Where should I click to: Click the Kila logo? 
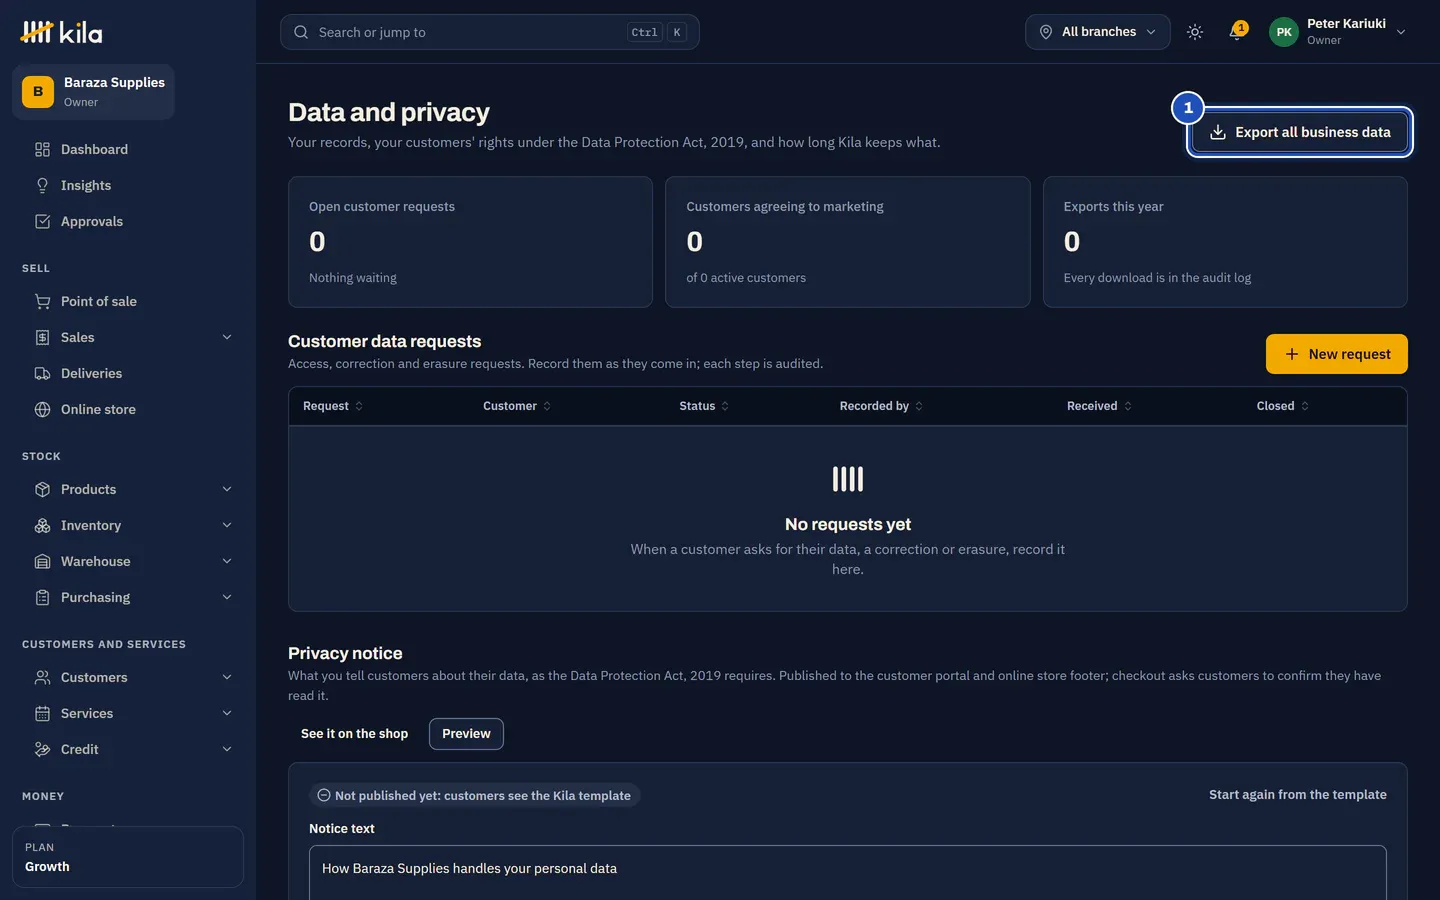tap(61, 33)
